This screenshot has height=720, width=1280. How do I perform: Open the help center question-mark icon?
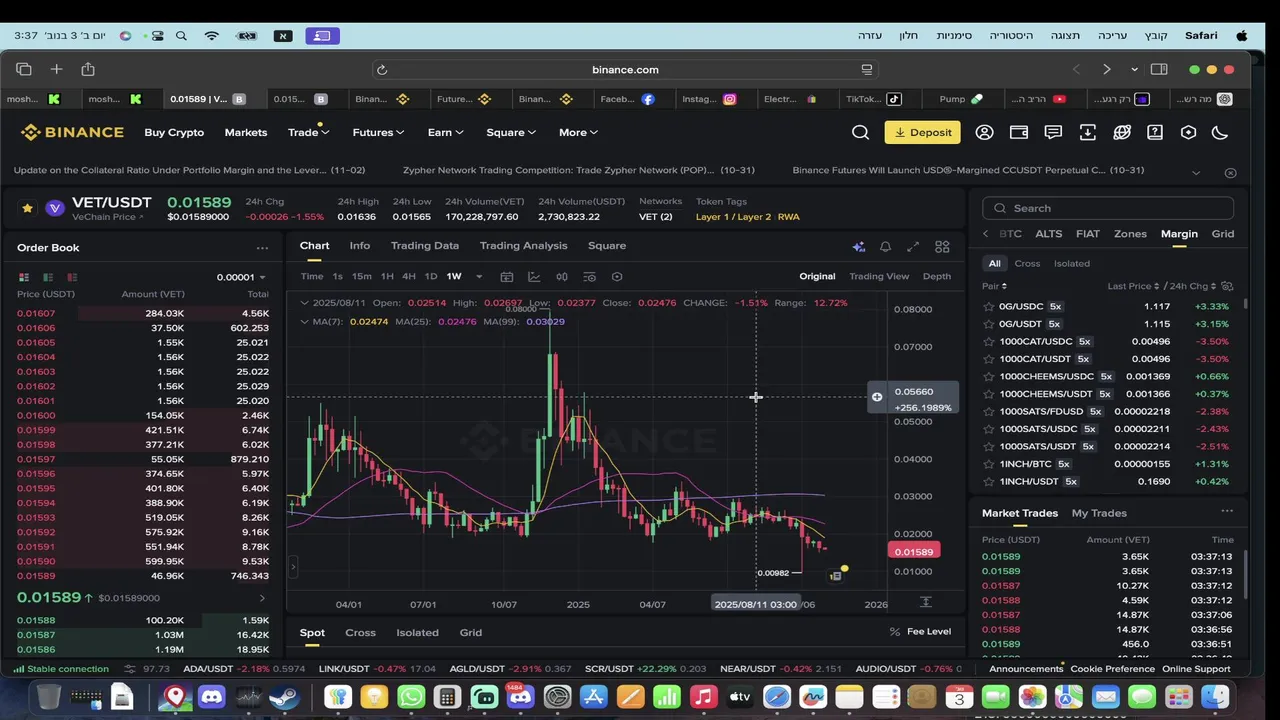[1155, 132]
